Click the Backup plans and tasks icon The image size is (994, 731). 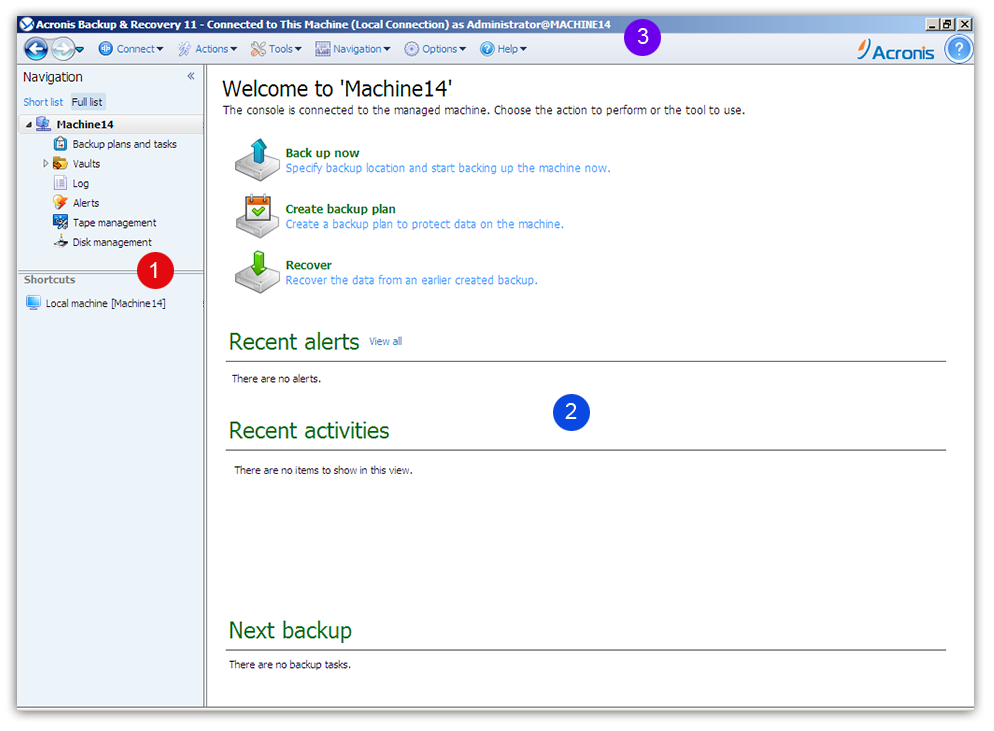pos(60,144)
